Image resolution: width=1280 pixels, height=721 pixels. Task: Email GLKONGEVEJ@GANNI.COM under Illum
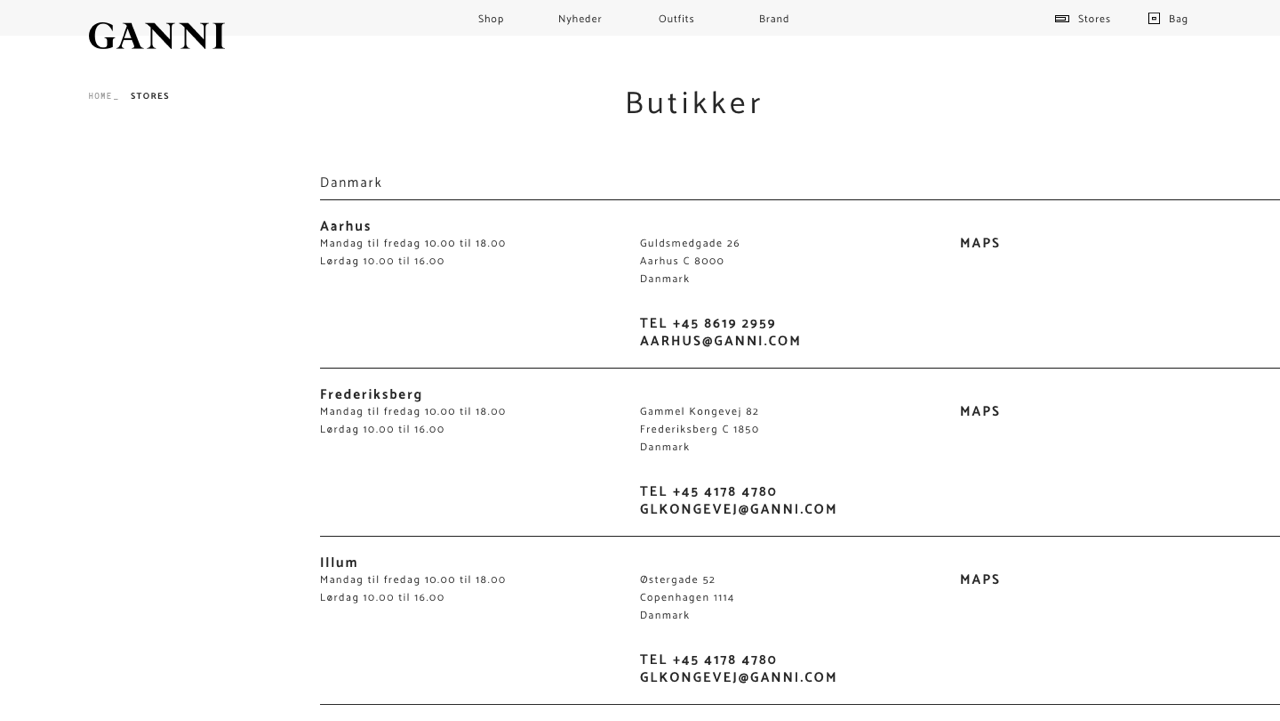tap(738, 677)
